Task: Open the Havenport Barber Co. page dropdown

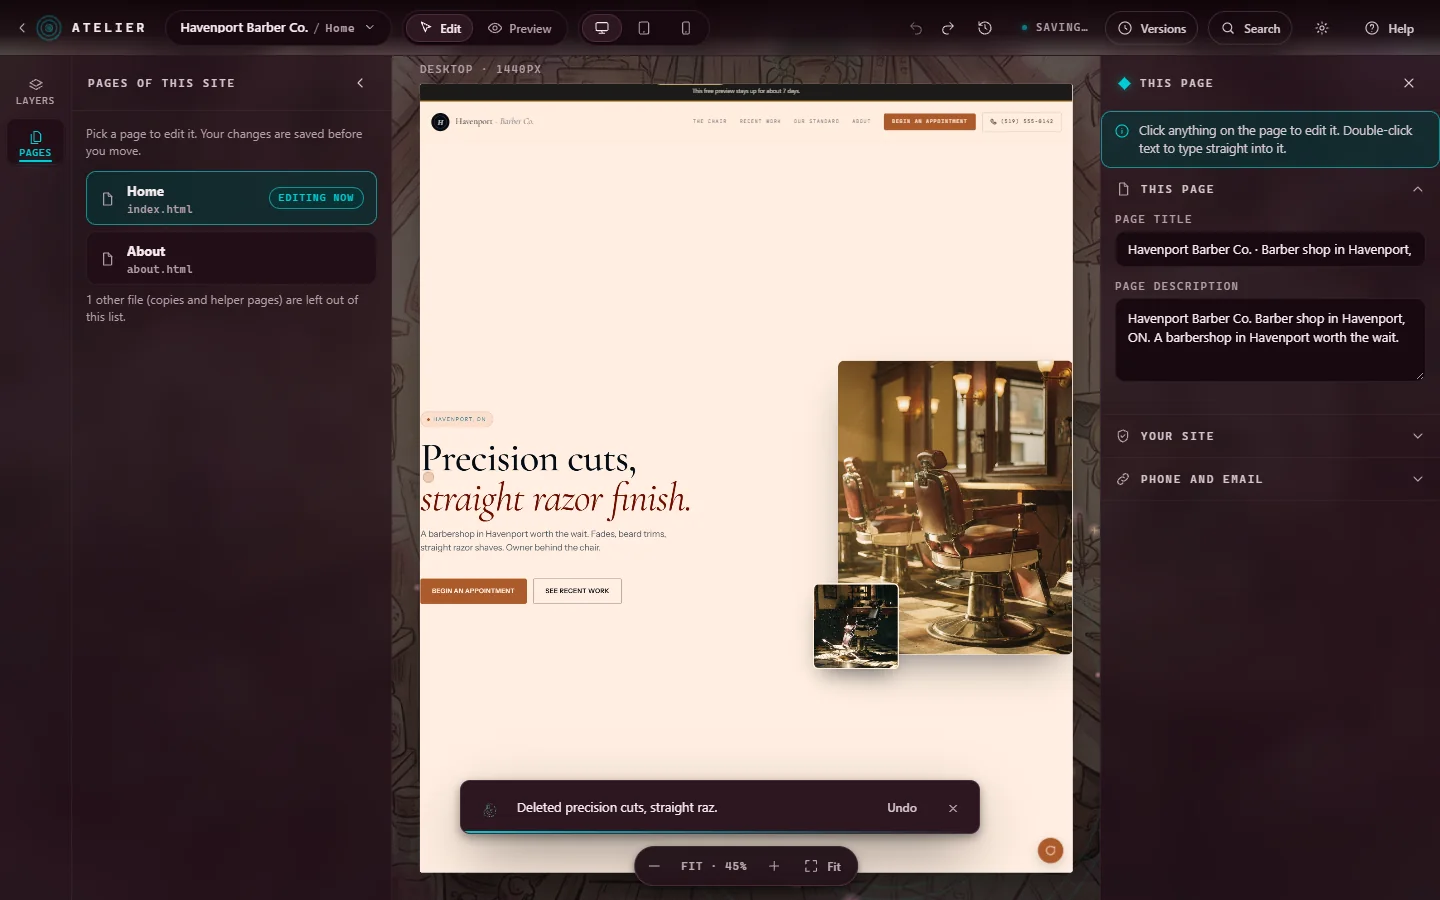Action: tap(278, 28)
